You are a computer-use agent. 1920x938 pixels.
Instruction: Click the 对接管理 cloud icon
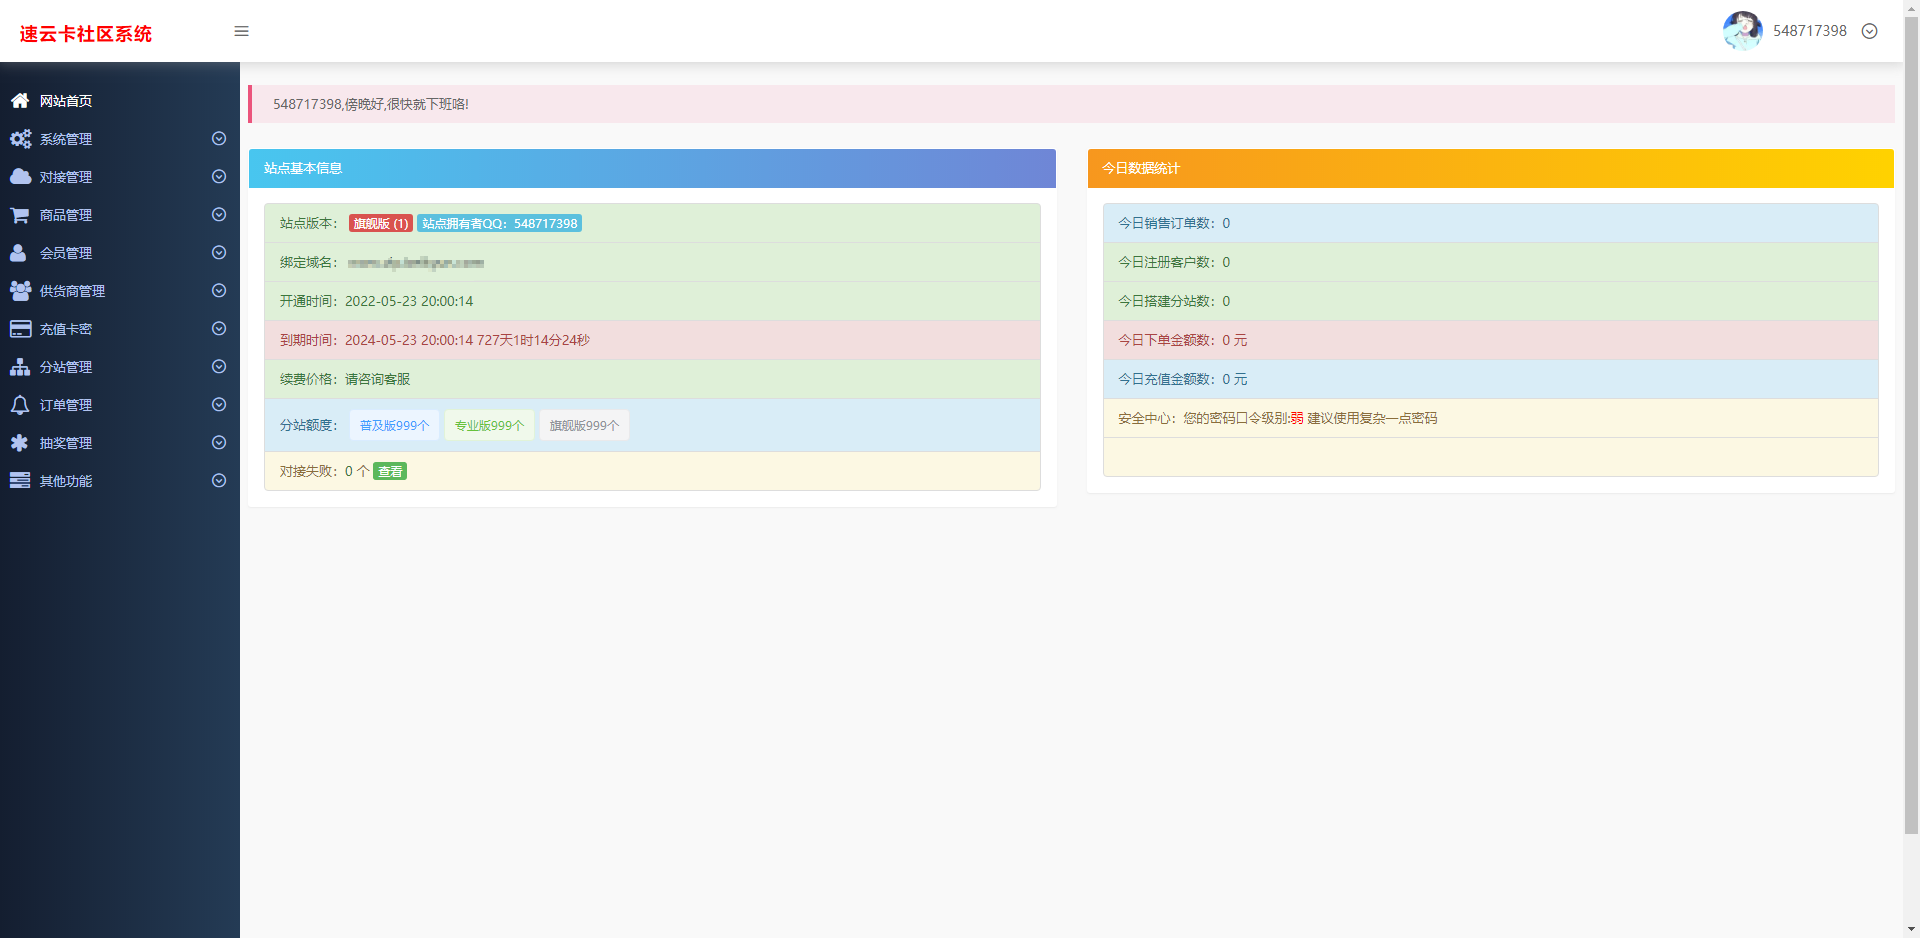[x=19, y=177]
